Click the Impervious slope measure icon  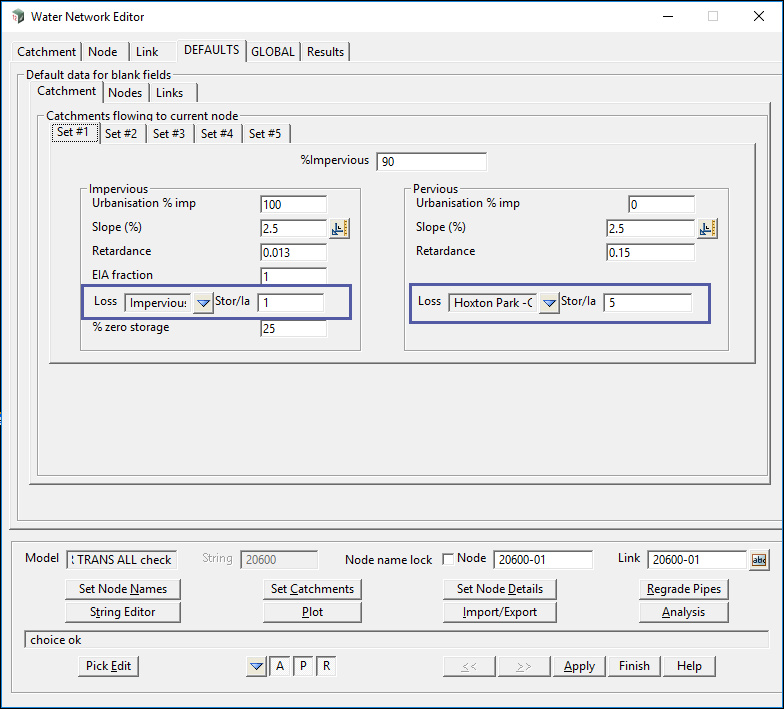(x=340, y=229)
